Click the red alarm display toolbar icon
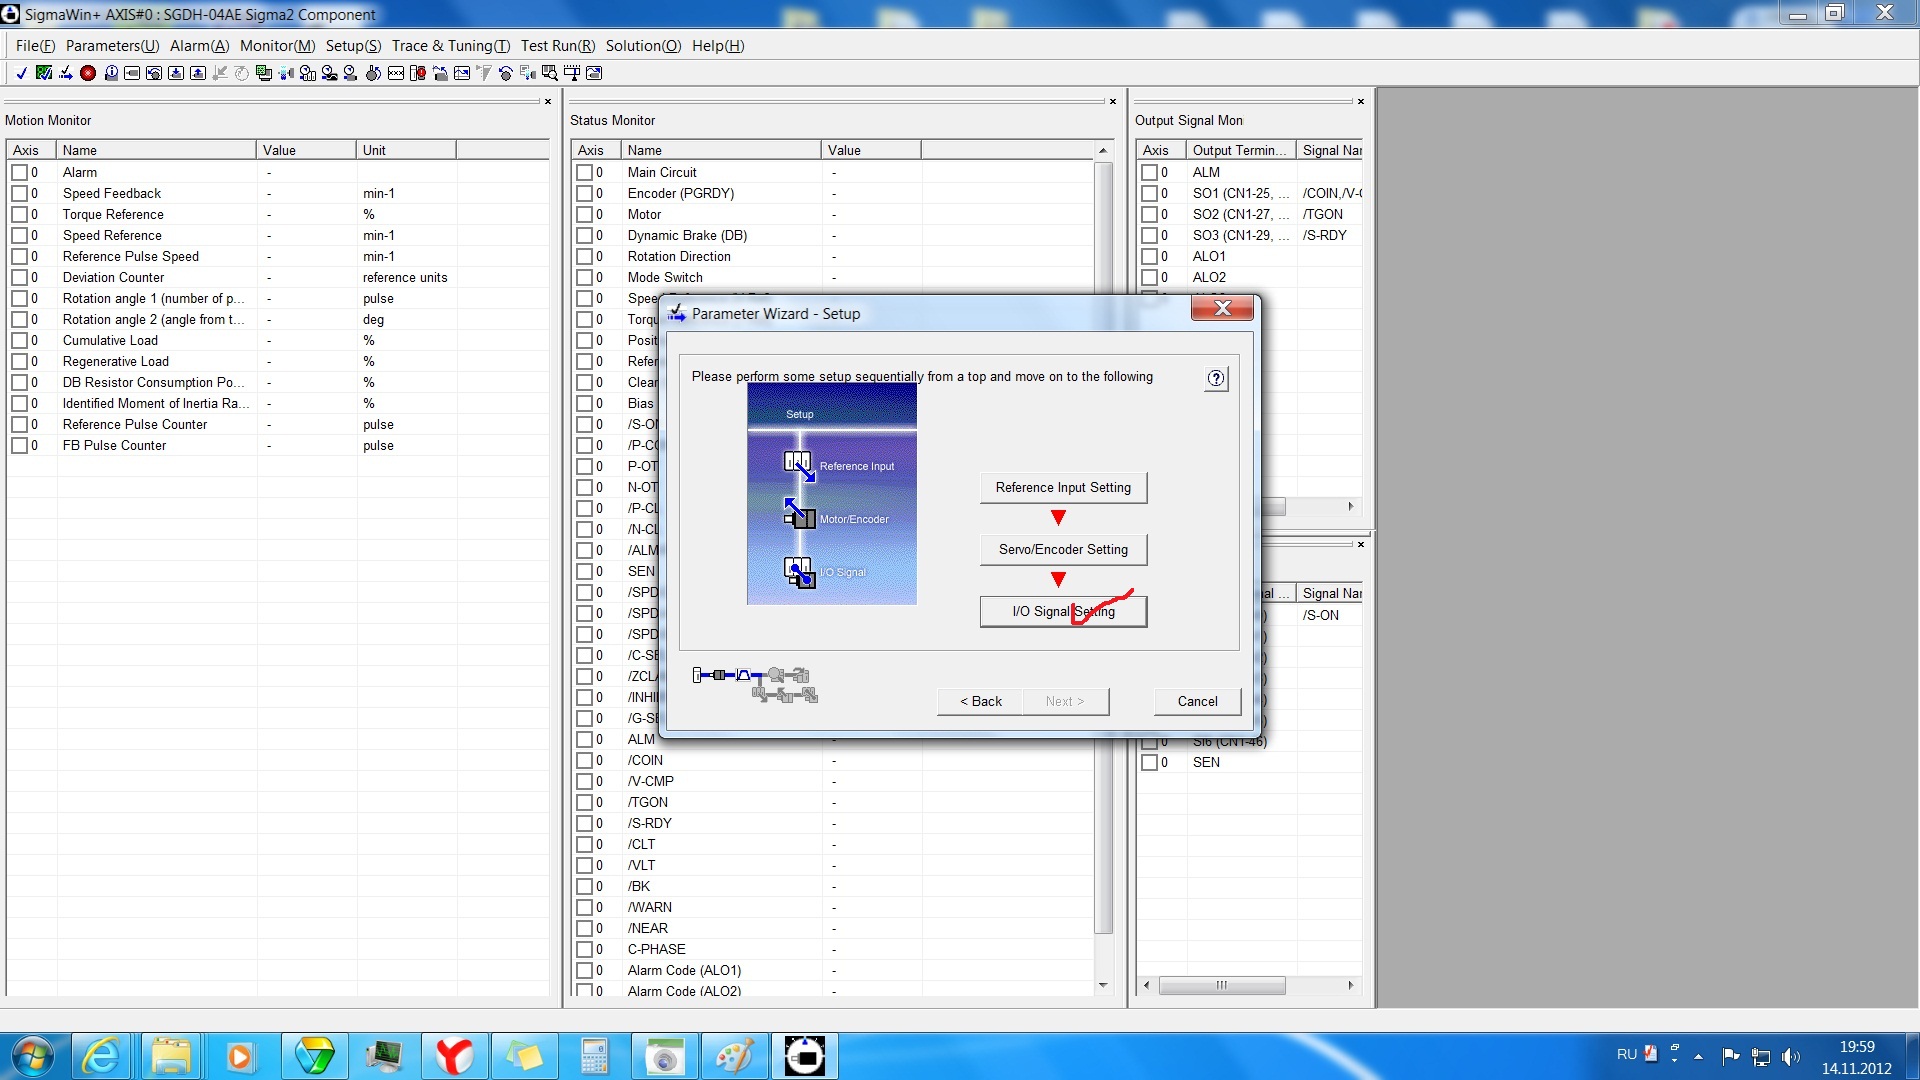This screenshot has height=1080, width=1920. (x=88, y=73)
